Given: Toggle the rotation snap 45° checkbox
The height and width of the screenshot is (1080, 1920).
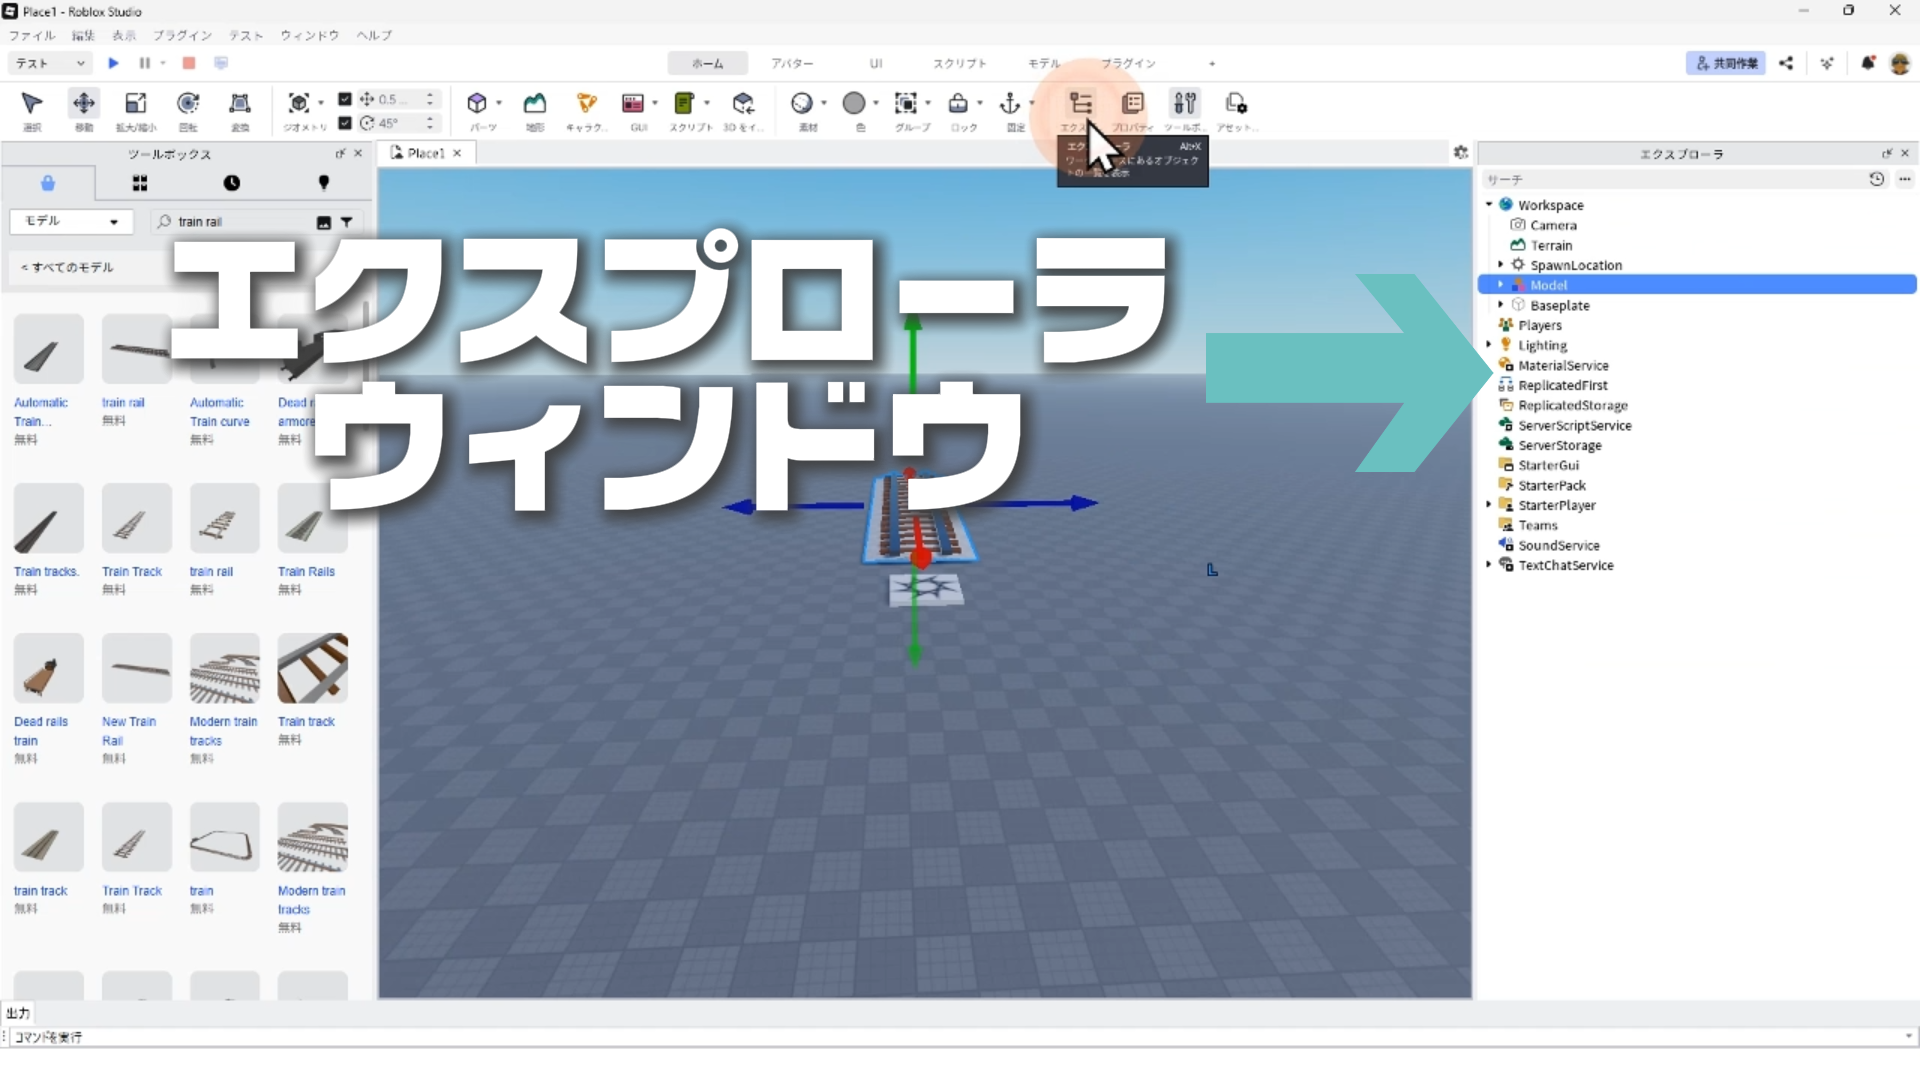Looking at the screenshot, I should pos(345,123).
